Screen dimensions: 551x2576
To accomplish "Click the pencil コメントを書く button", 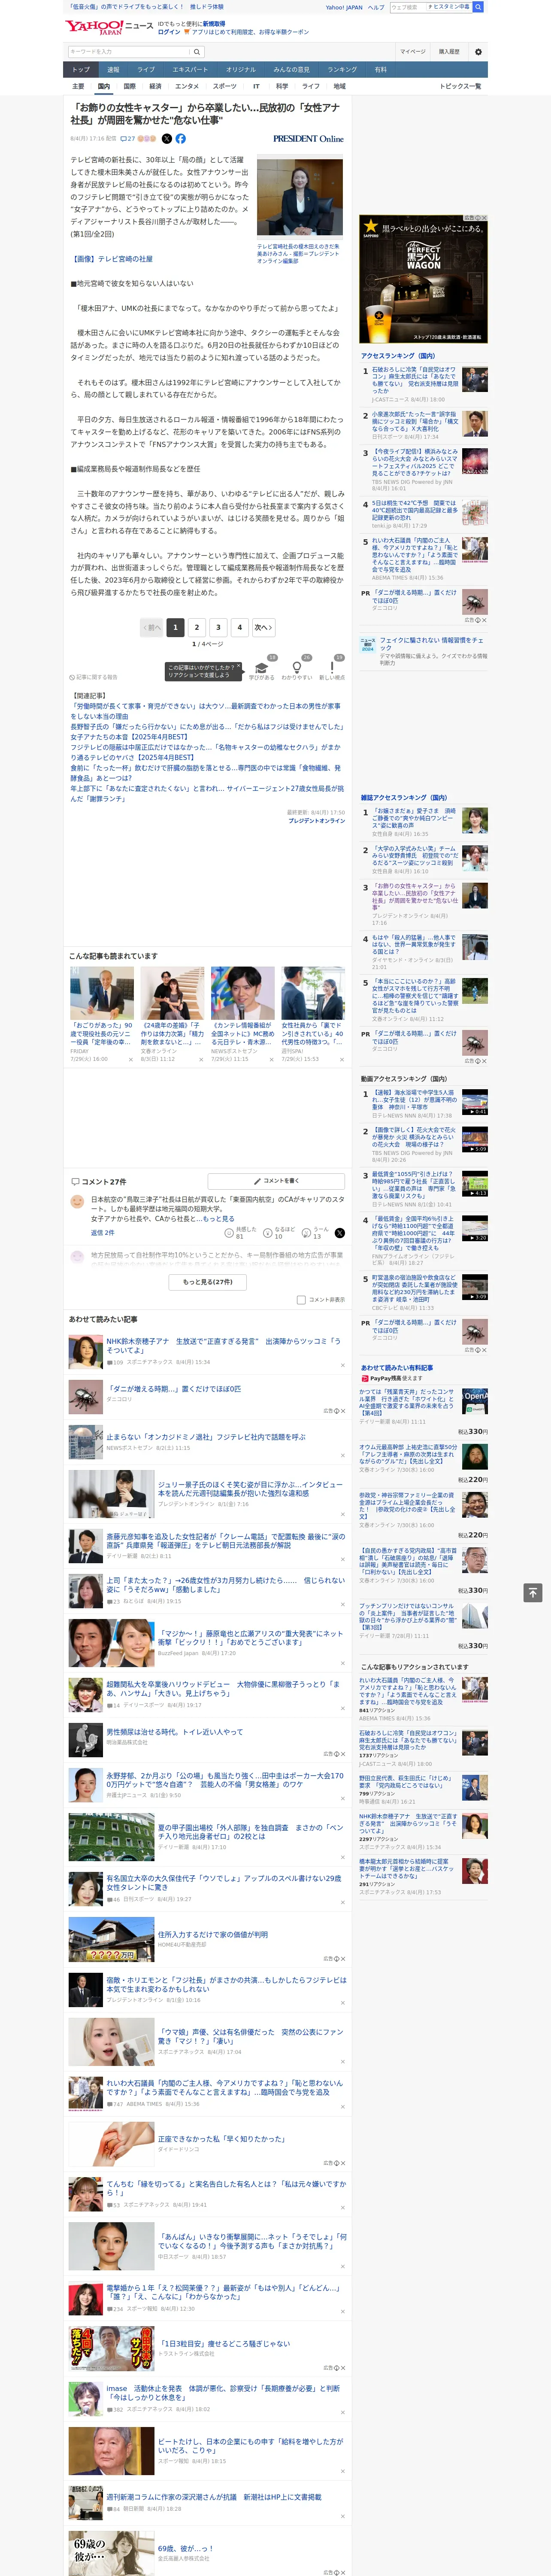I will [x=276, y=1181].
